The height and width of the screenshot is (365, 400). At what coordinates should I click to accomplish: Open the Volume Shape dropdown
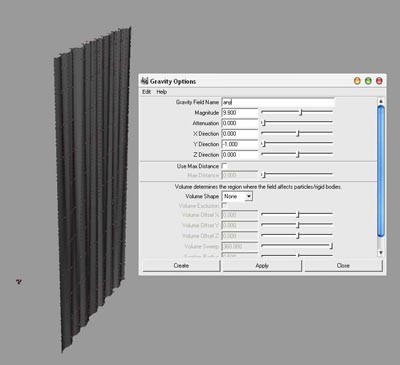[x=237, y=196]
